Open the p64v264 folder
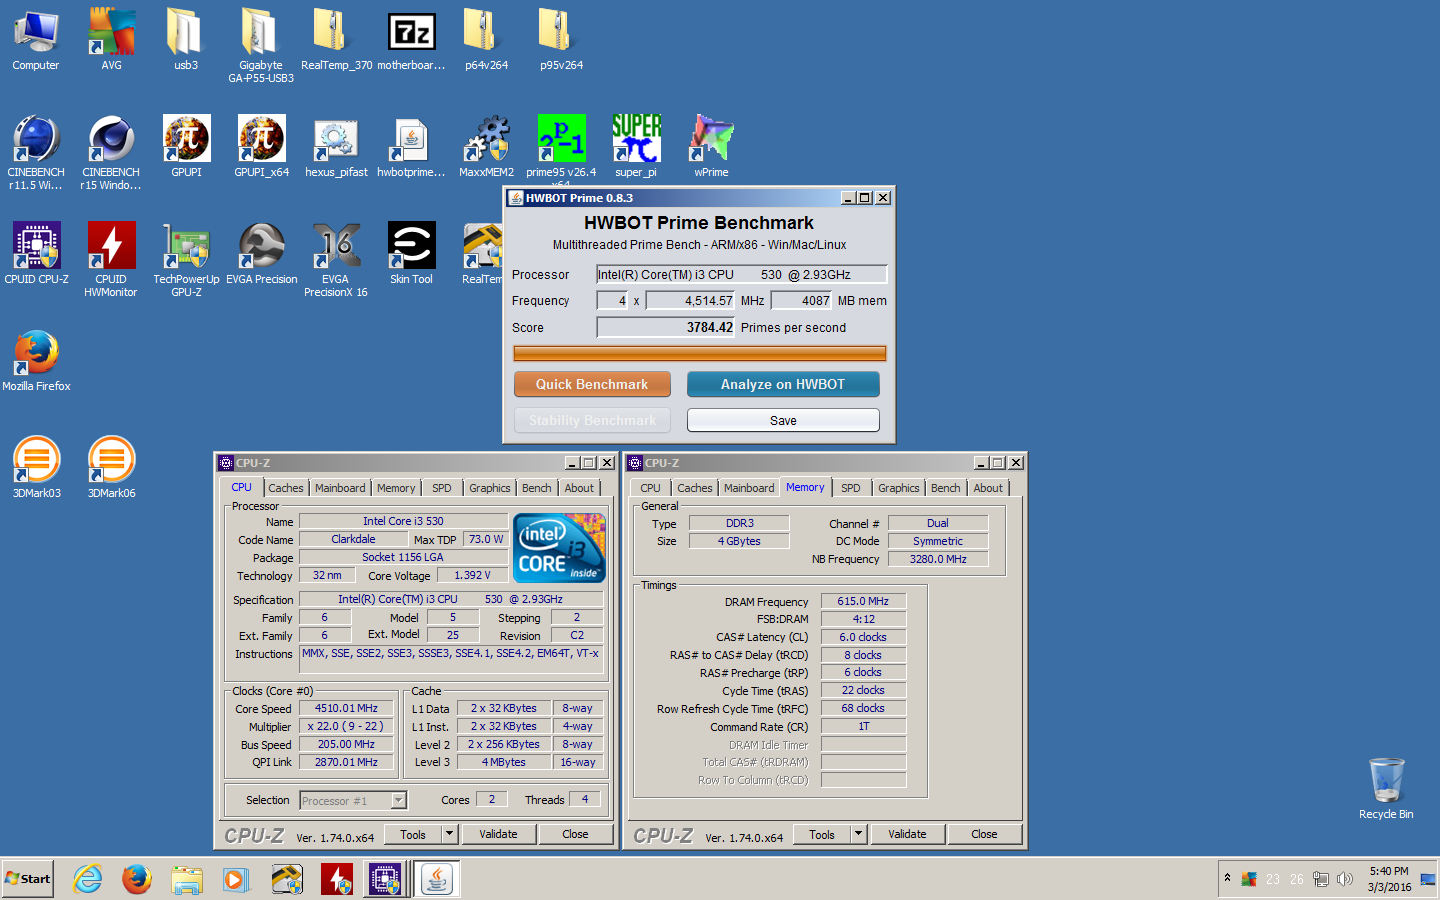 pos(486,40)
